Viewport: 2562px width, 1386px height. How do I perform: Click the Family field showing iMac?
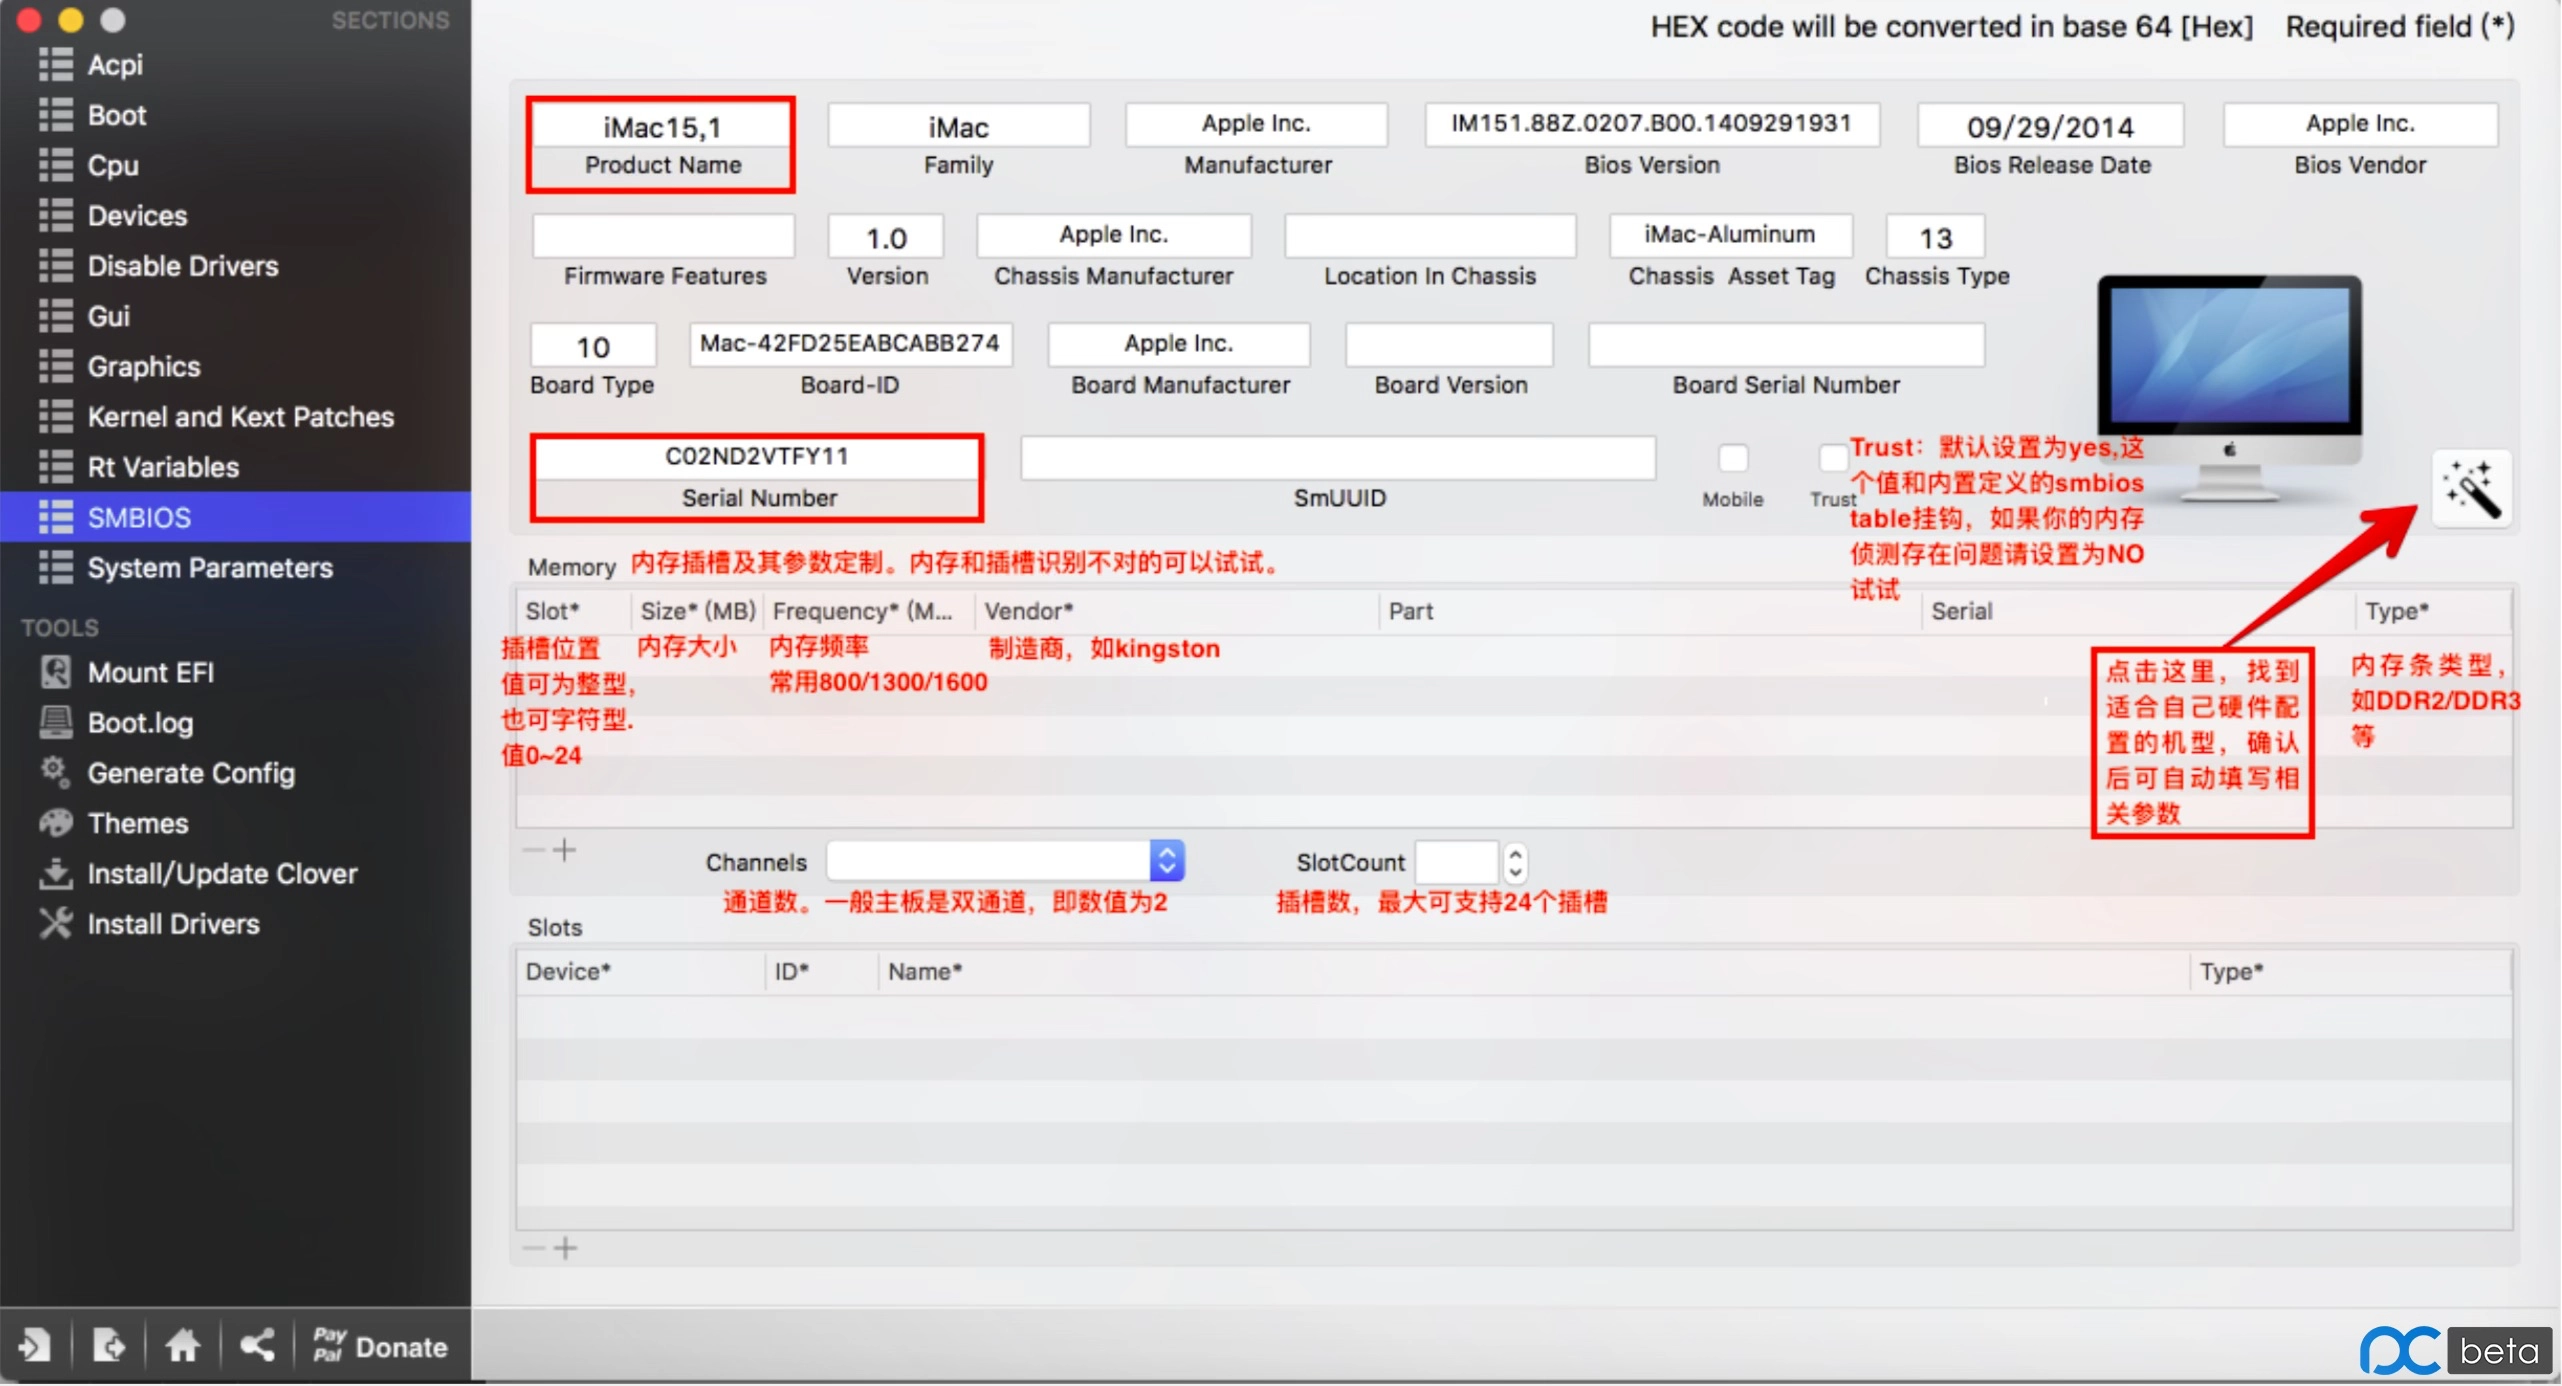coord(958,127)
